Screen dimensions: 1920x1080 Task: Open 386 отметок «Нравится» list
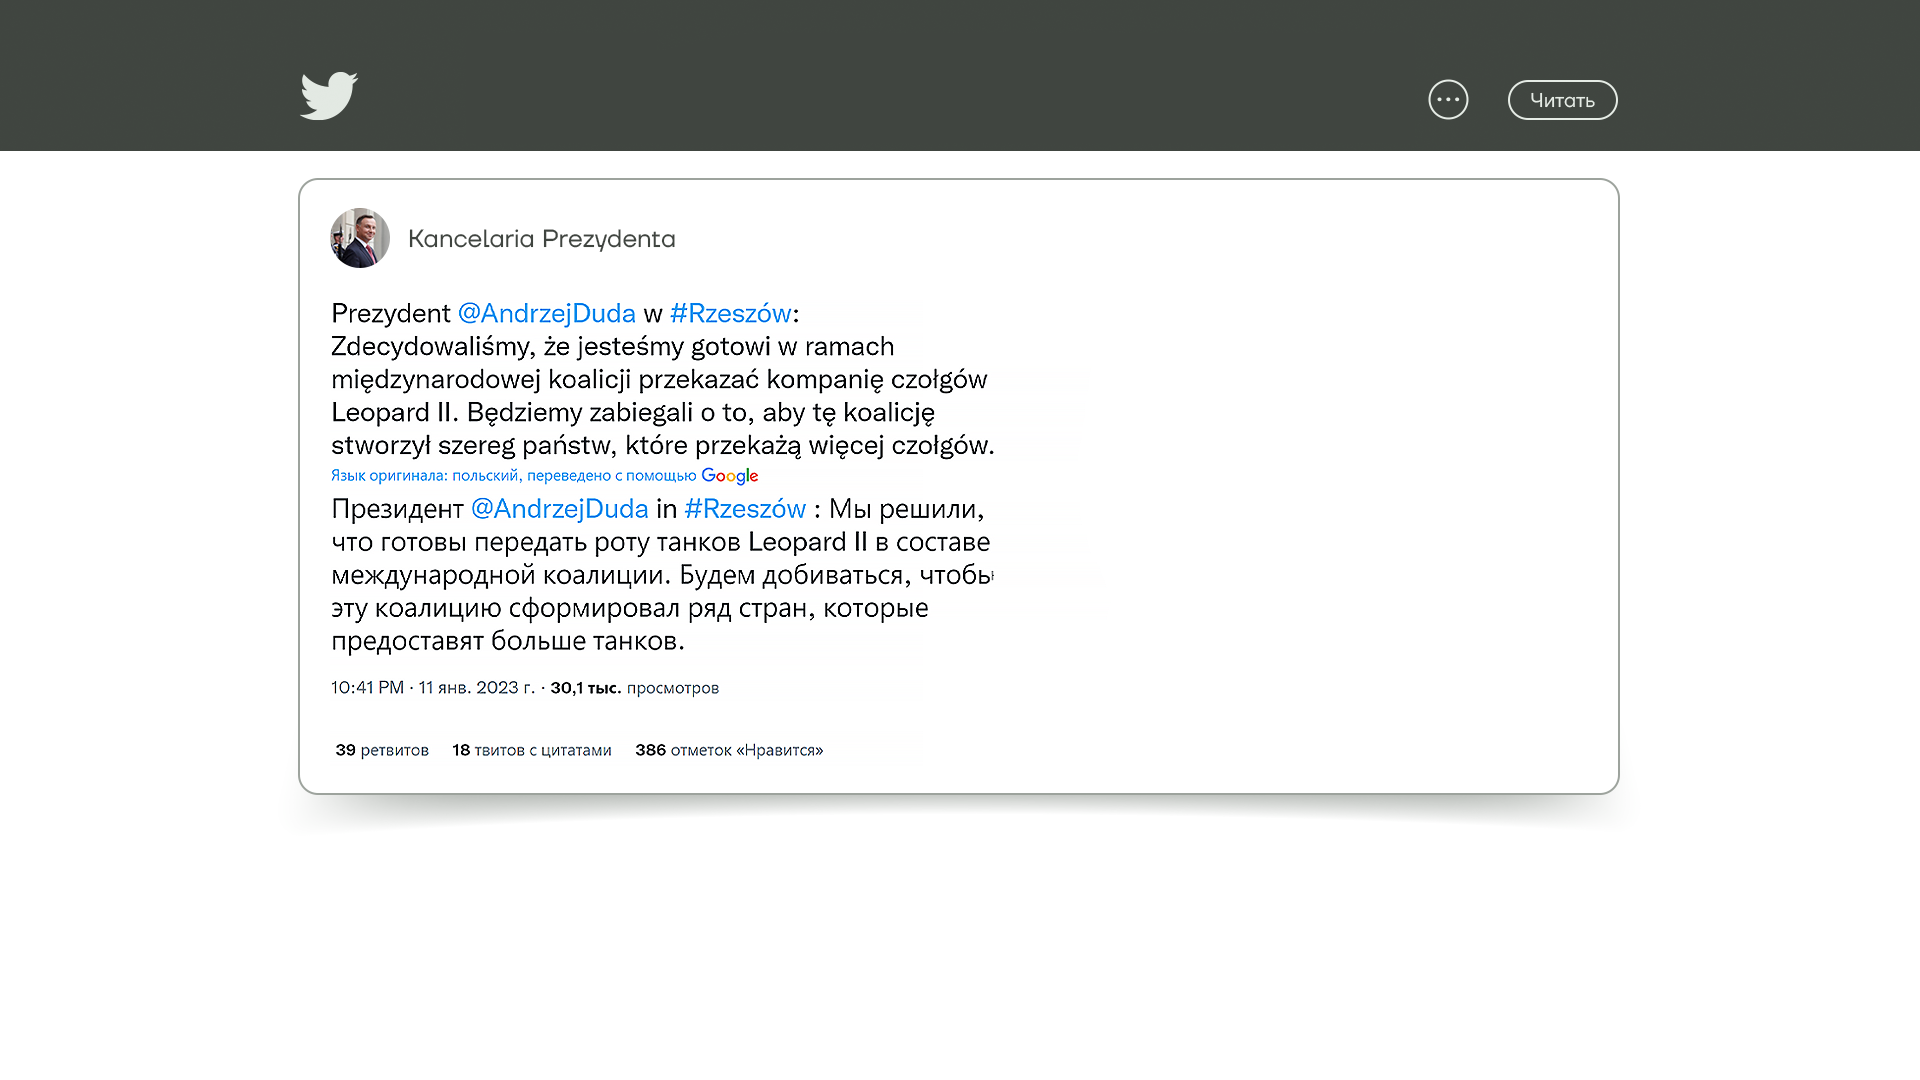(729, 750)
